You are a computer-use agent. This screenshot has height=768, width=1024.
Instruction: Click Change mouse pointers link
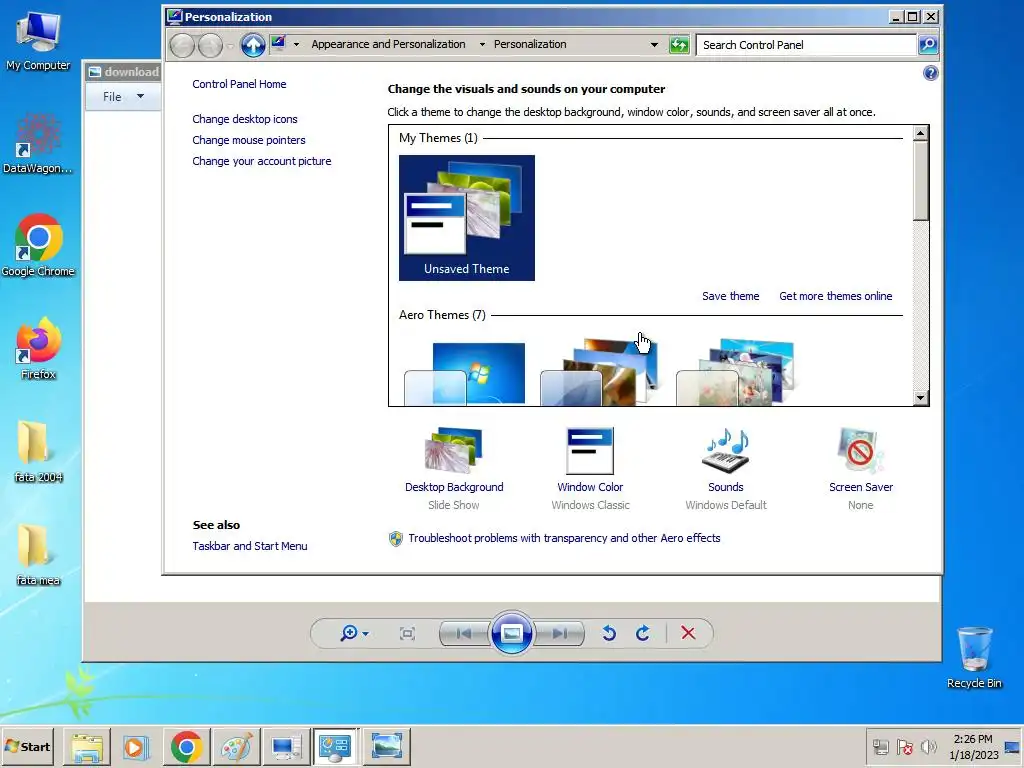click(x=249, y=140)
